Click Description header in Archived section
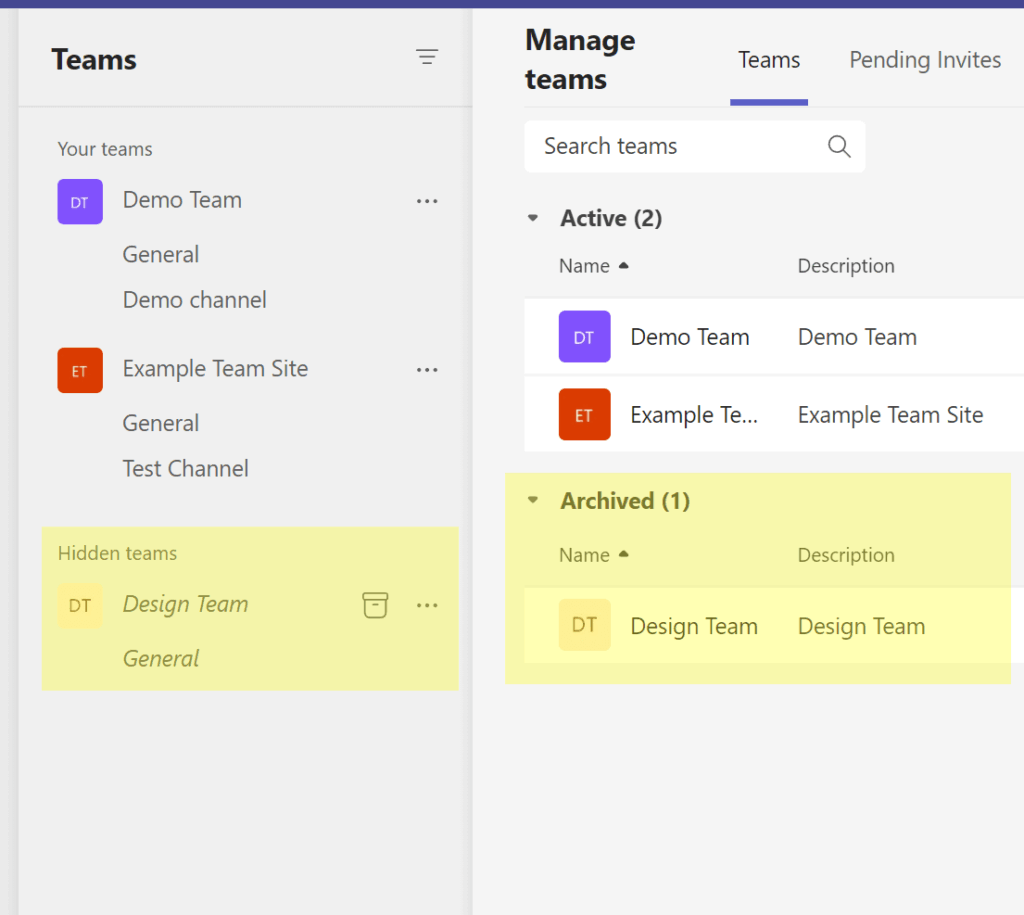Screen dimensions: 1024x915 (846, 555)
